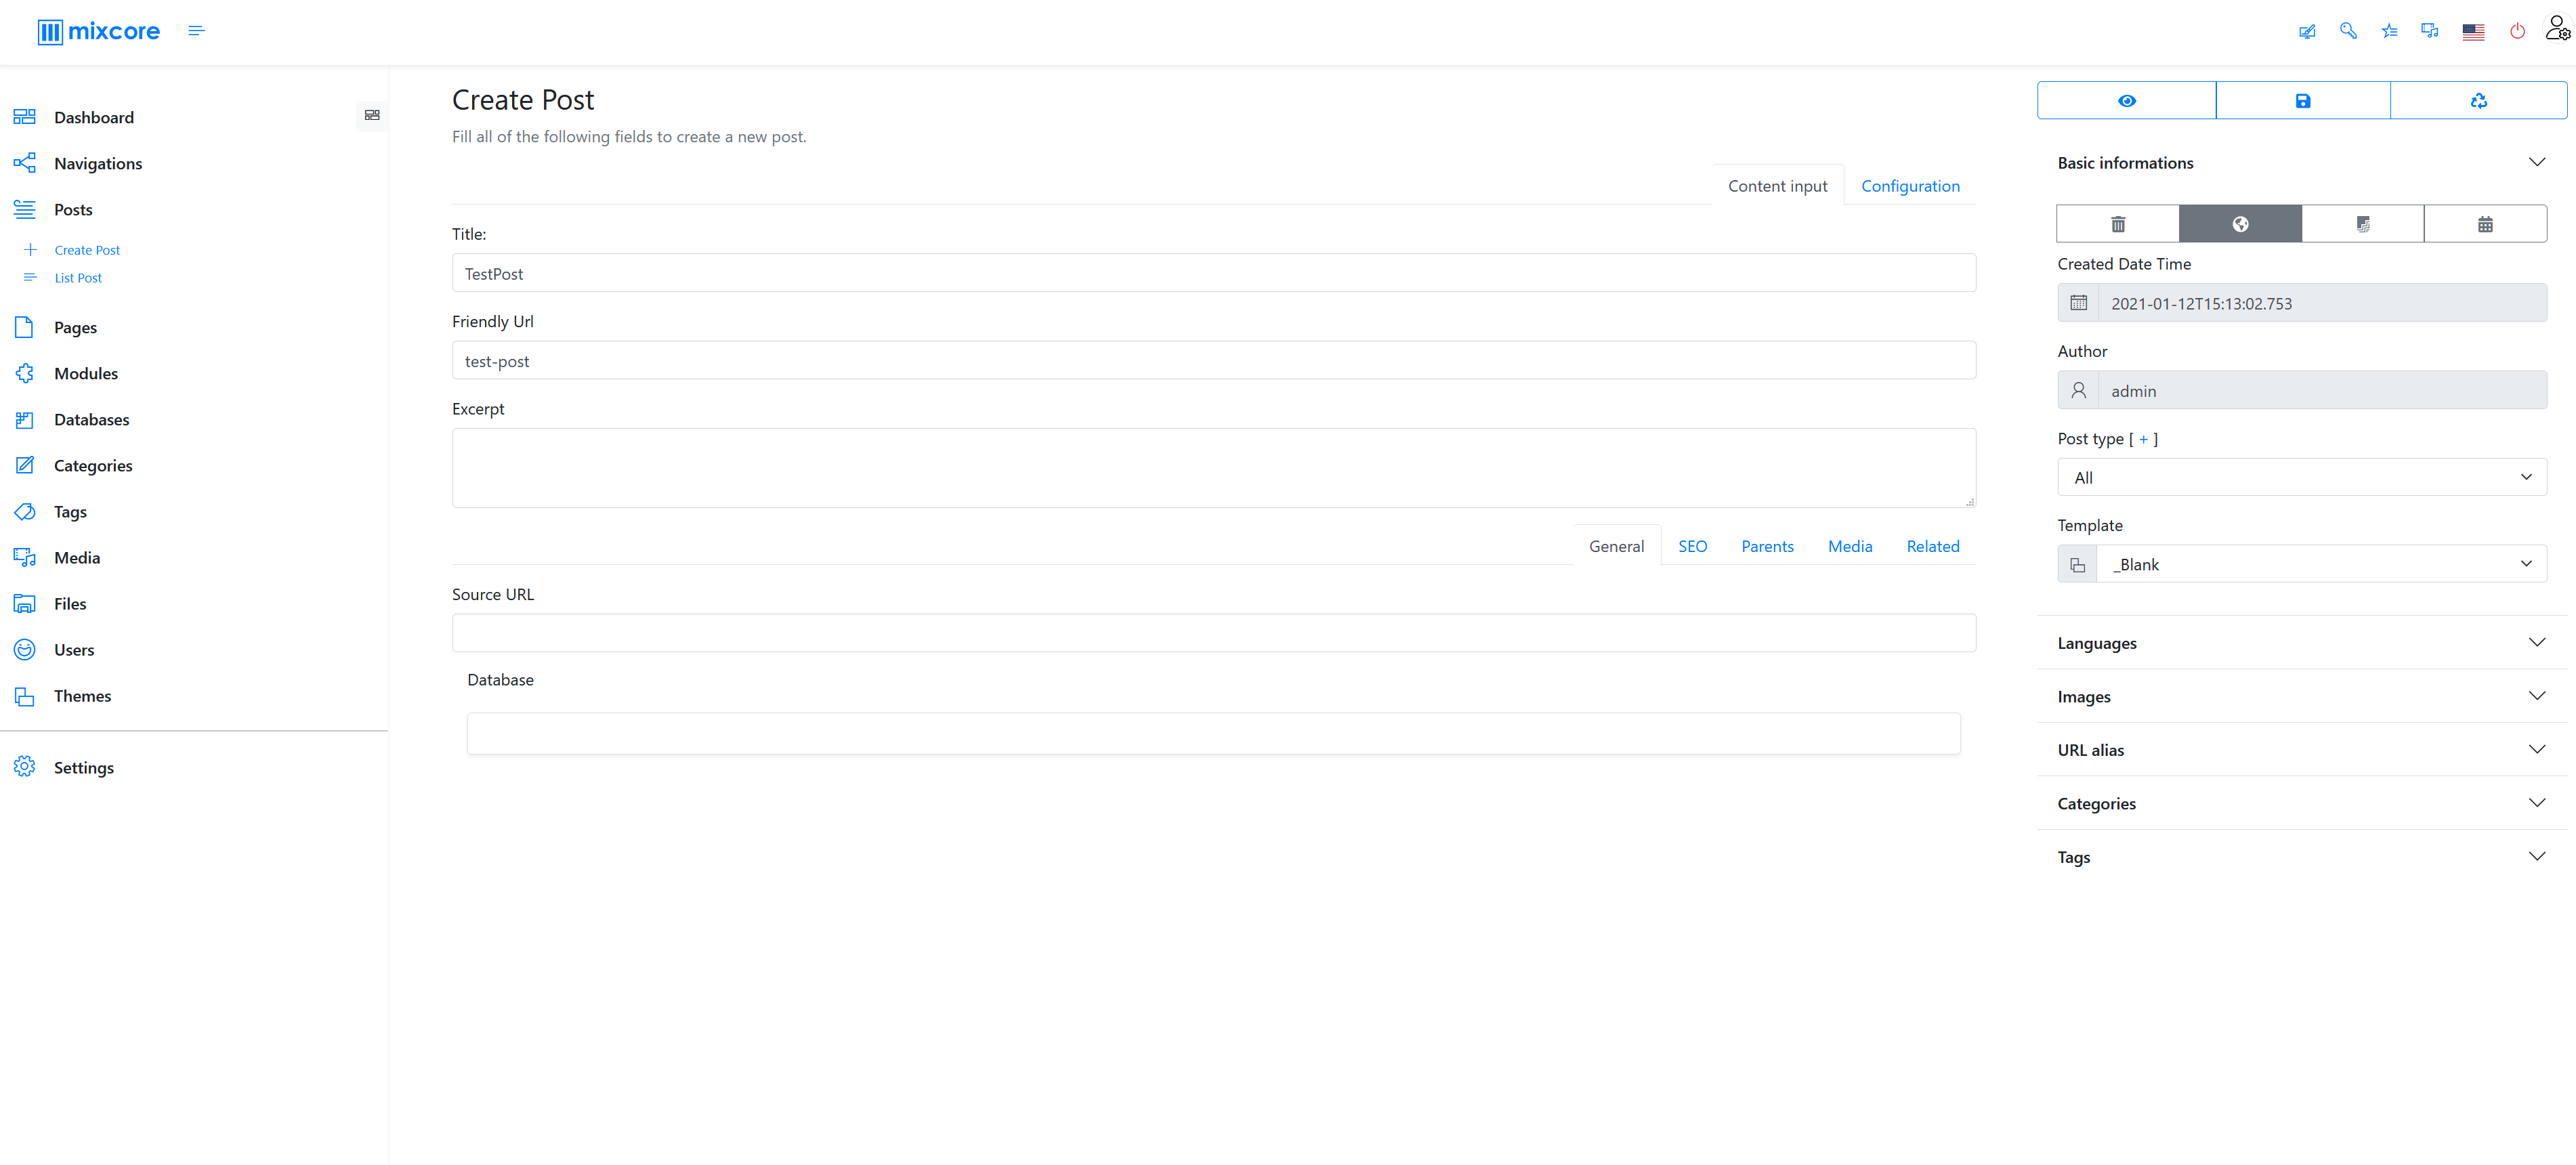Click the key security icon in the header
The height and width of the screenshot is (1165, 2576).
coord(2349,31)
